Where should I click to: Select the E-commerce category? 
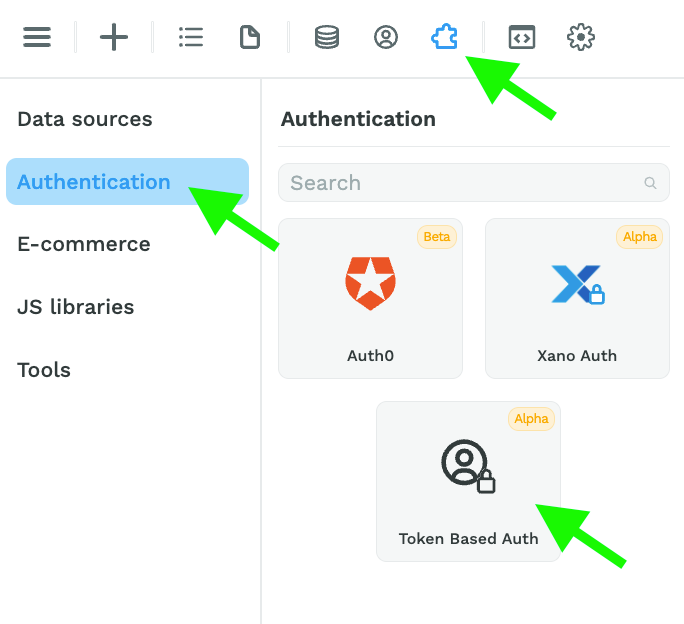coord(84,244)
